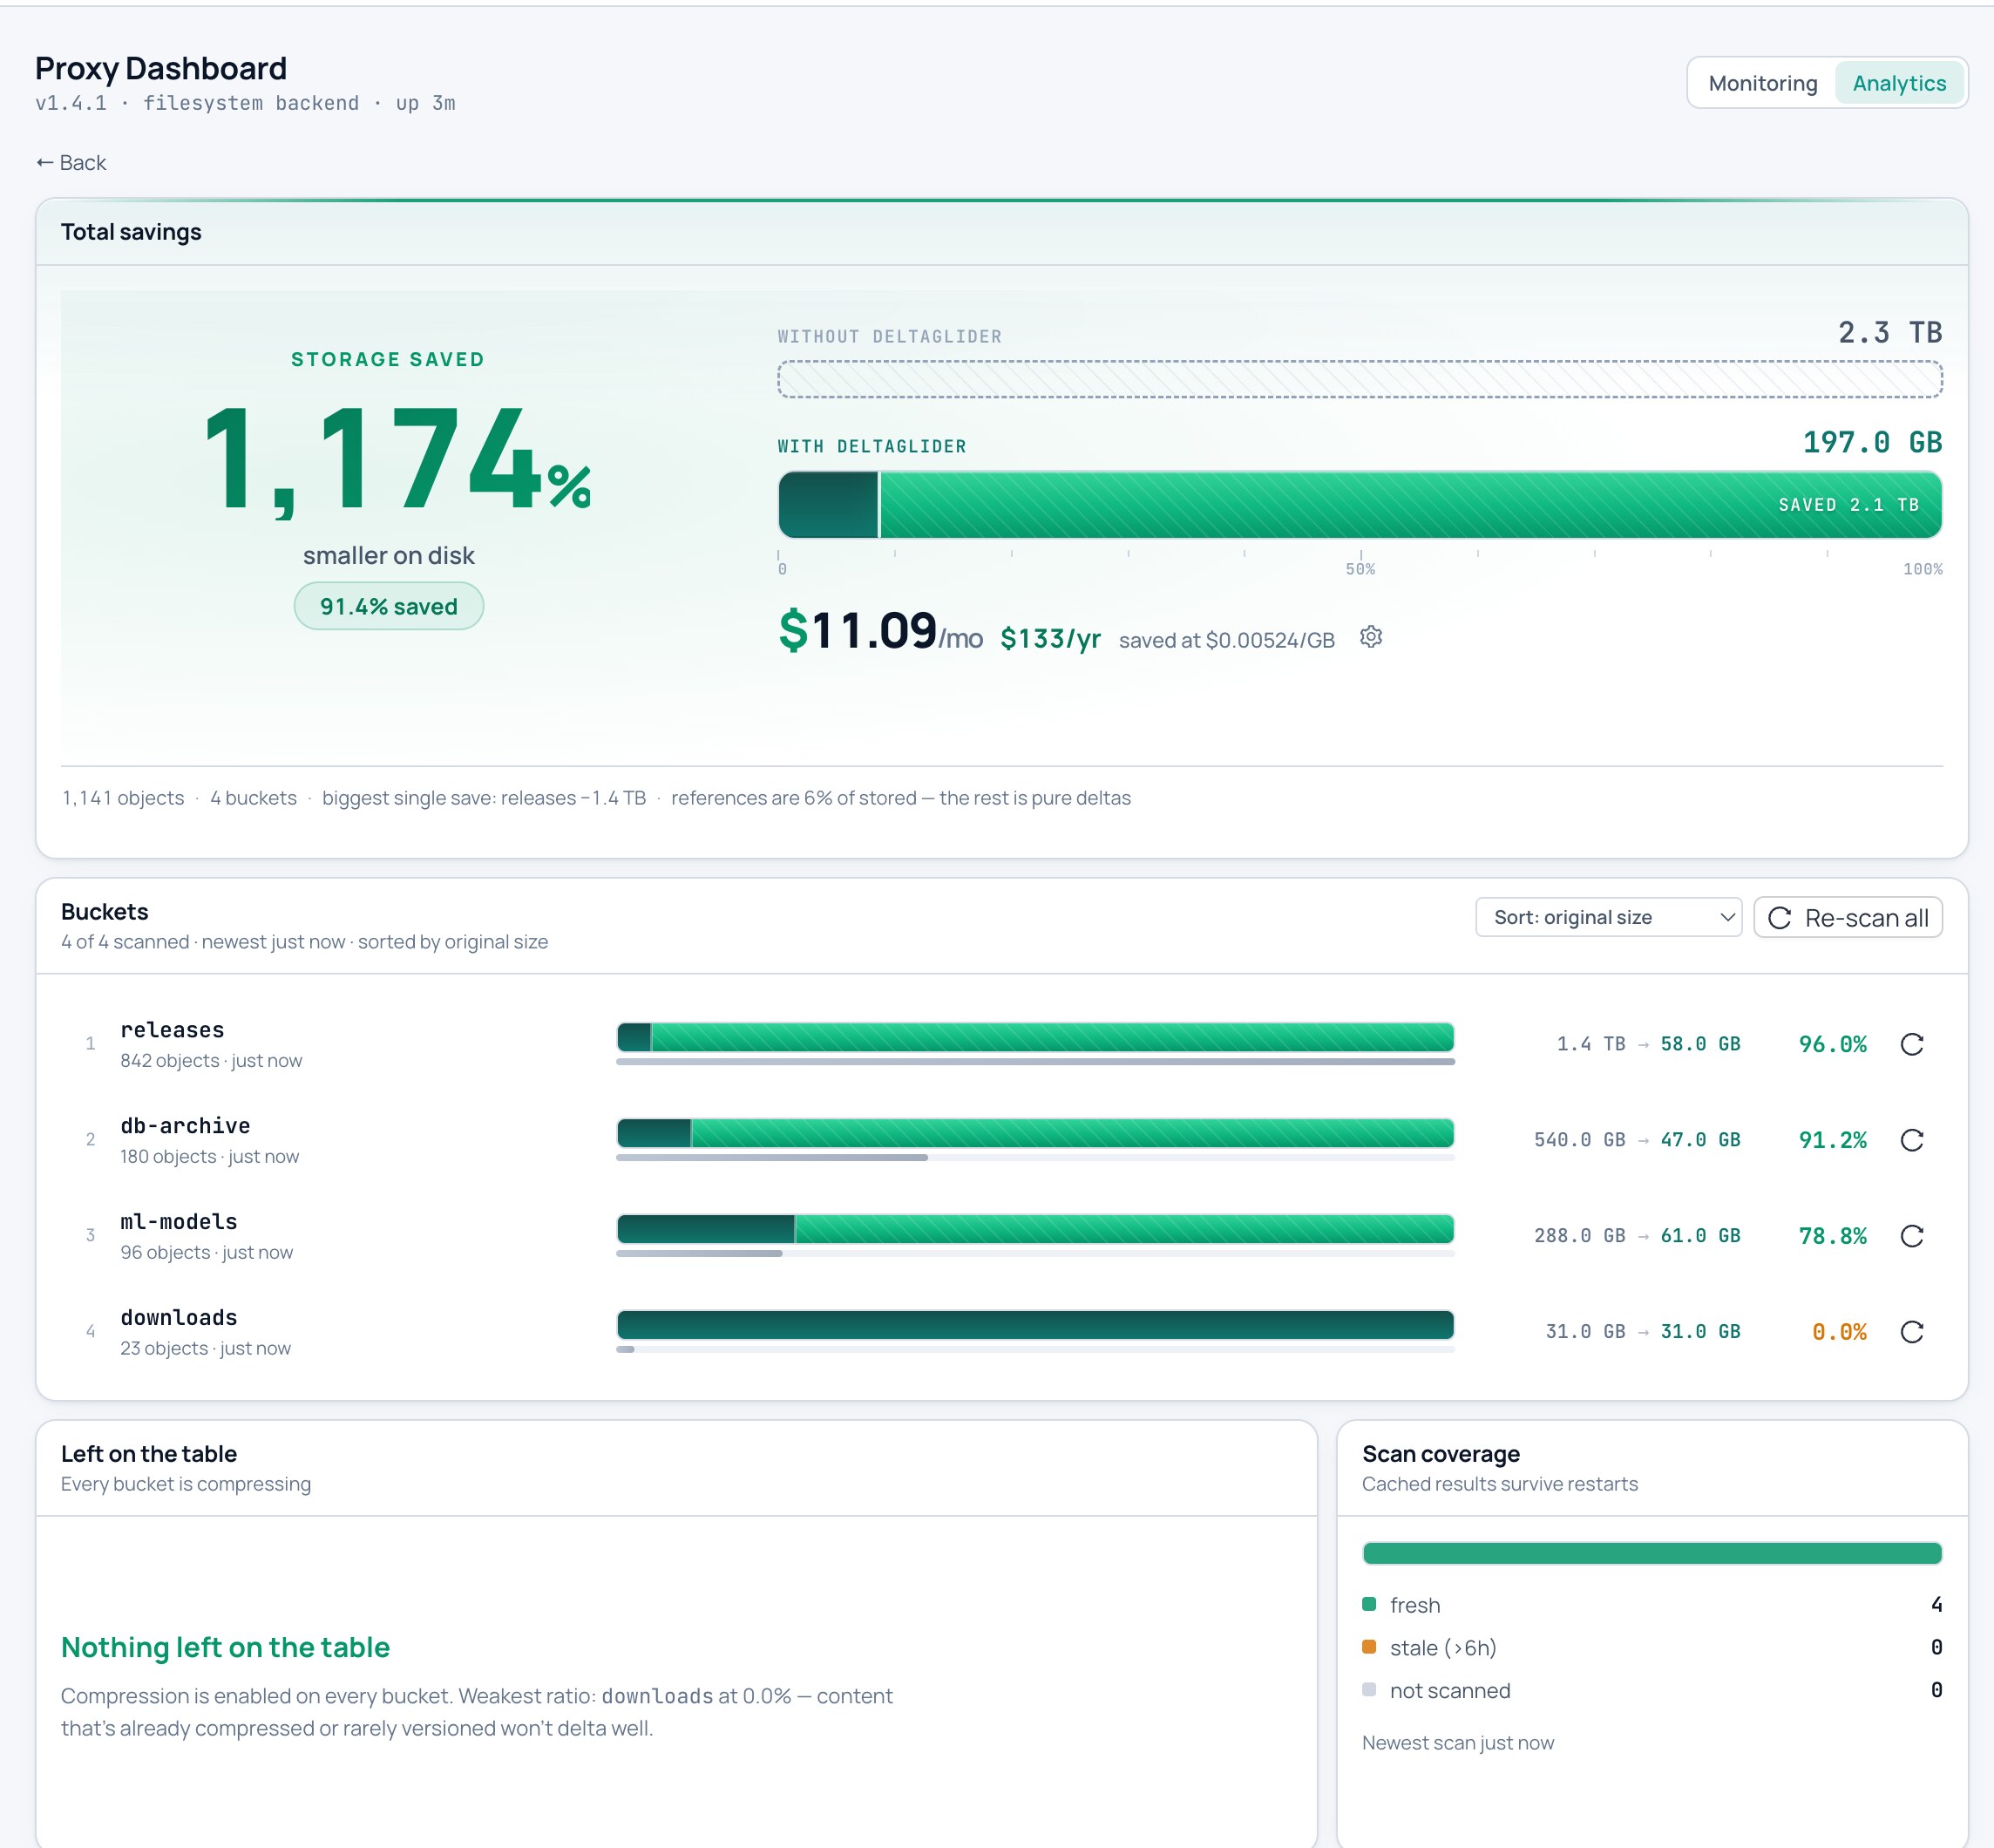1994x1848 pixels.
Task: Click the orange 0.0% savings value
Action: pyautogui.click(x=1839, y=1332)
